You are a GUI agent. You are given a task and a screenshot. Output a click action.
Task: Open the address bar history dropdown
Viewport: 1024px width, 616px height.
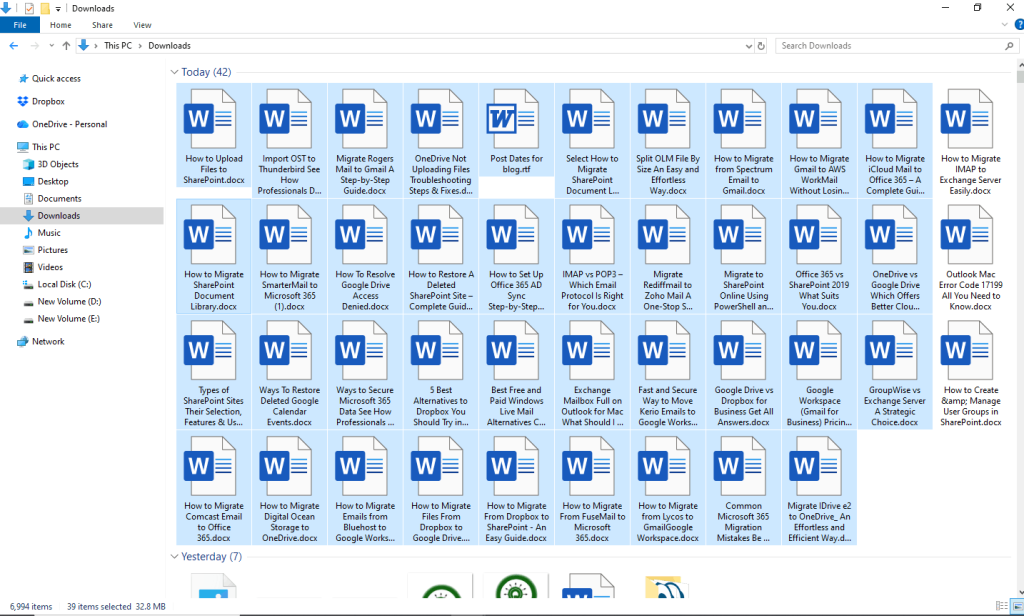(x=748, y=46)
